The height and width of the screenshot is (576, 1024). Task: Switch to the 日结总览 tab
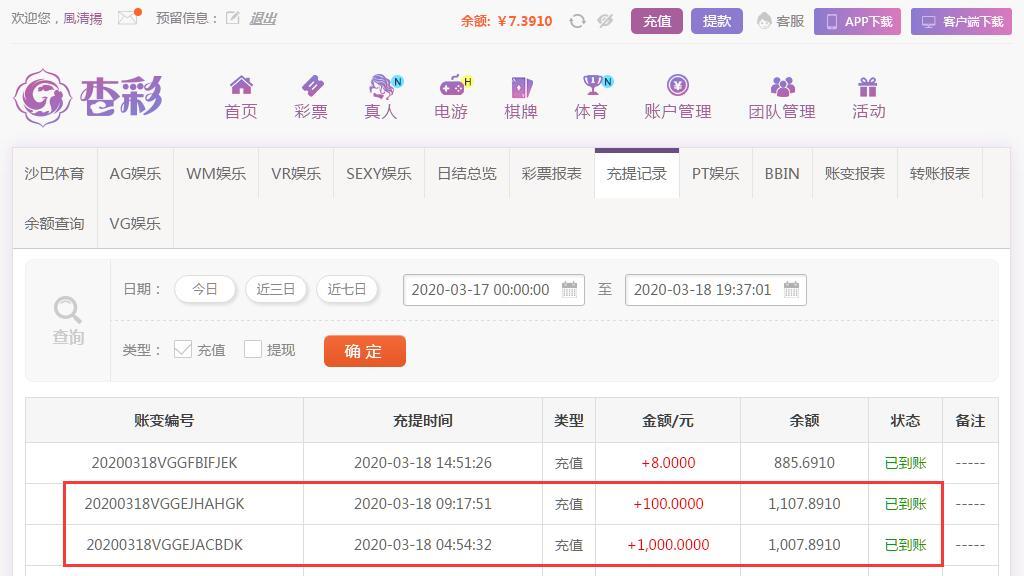click(467, 174)
